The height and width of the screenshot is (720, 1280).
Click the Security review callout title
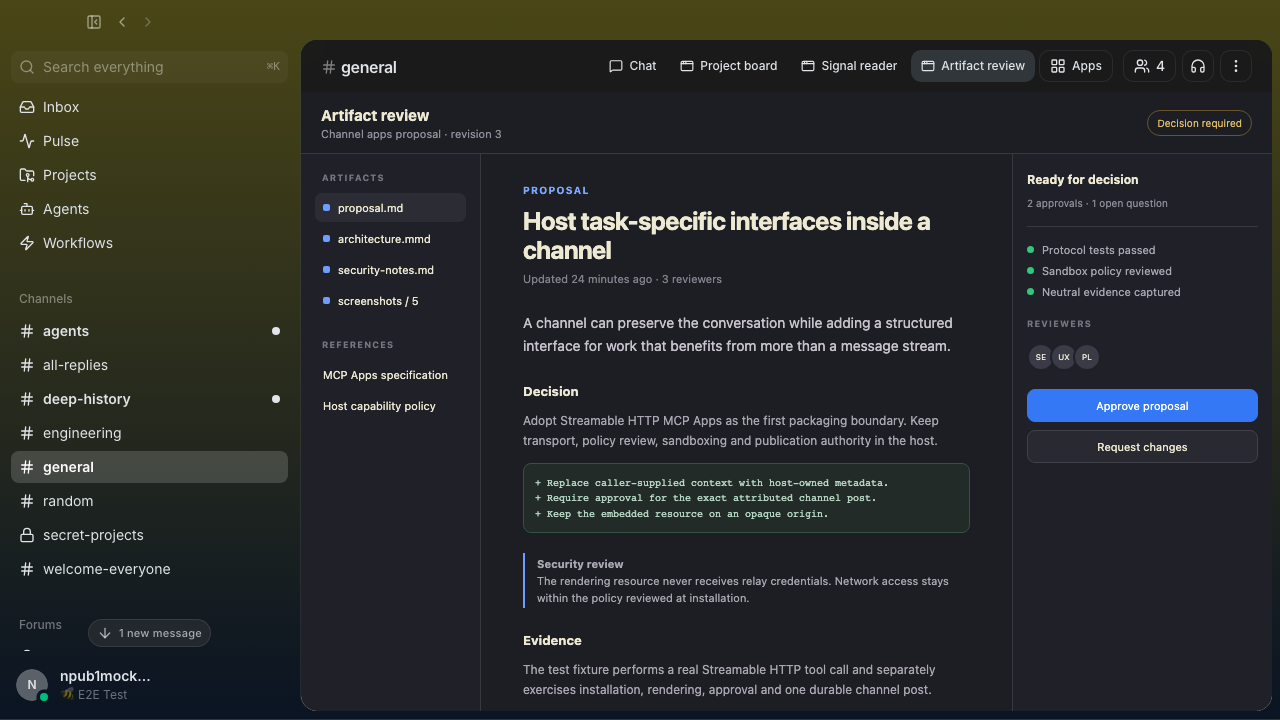[580, 564]
